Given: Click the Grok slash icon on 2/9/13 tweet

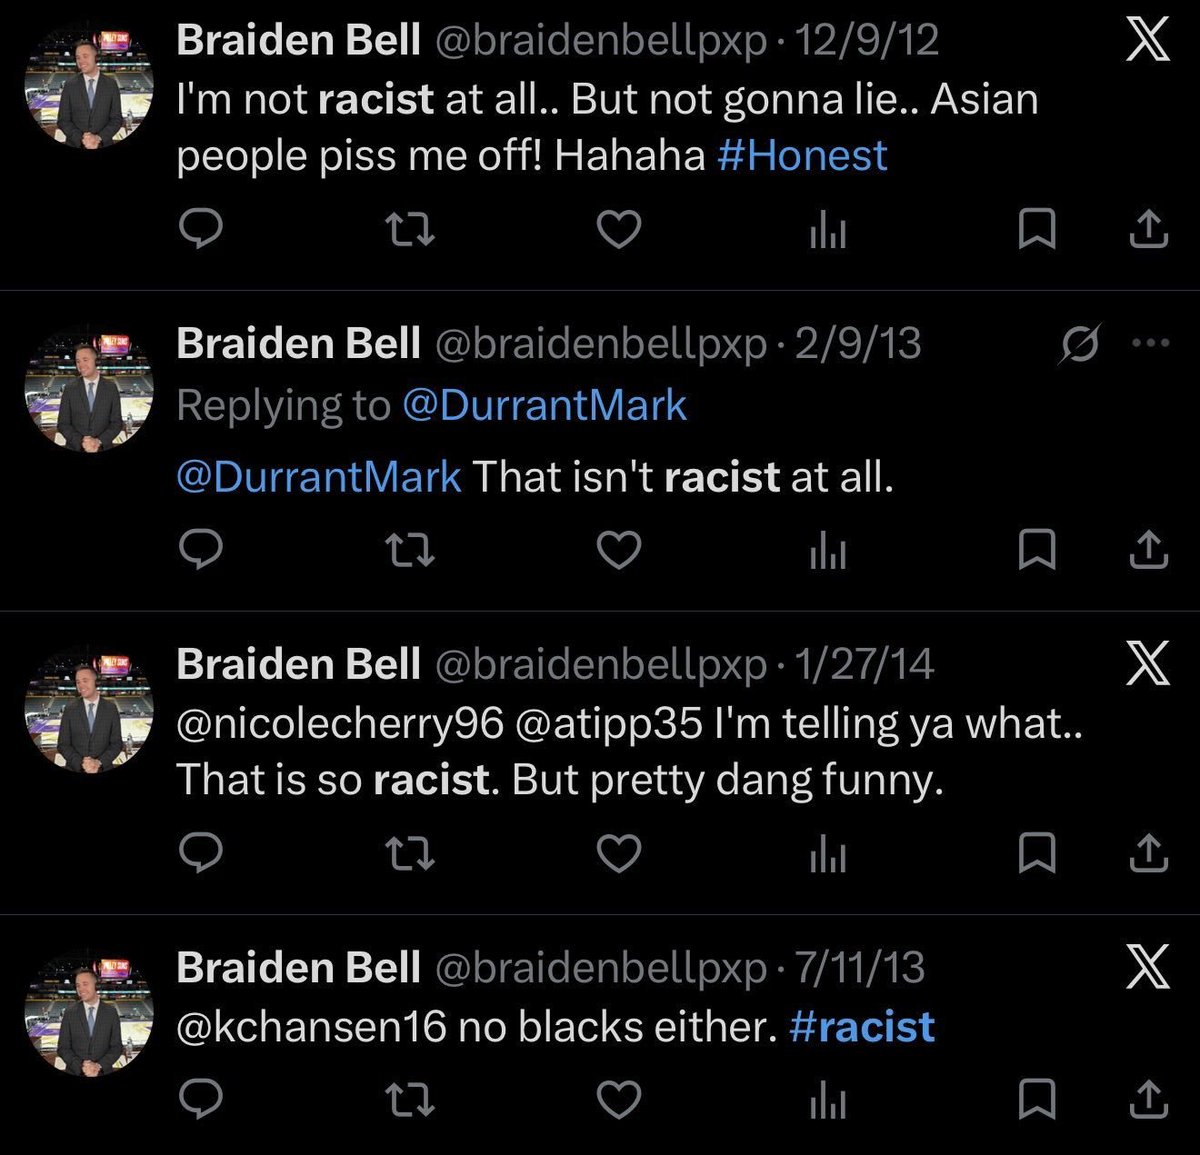Looking at the screenshot, I should pyautogui.click(x=1080, y=344).
